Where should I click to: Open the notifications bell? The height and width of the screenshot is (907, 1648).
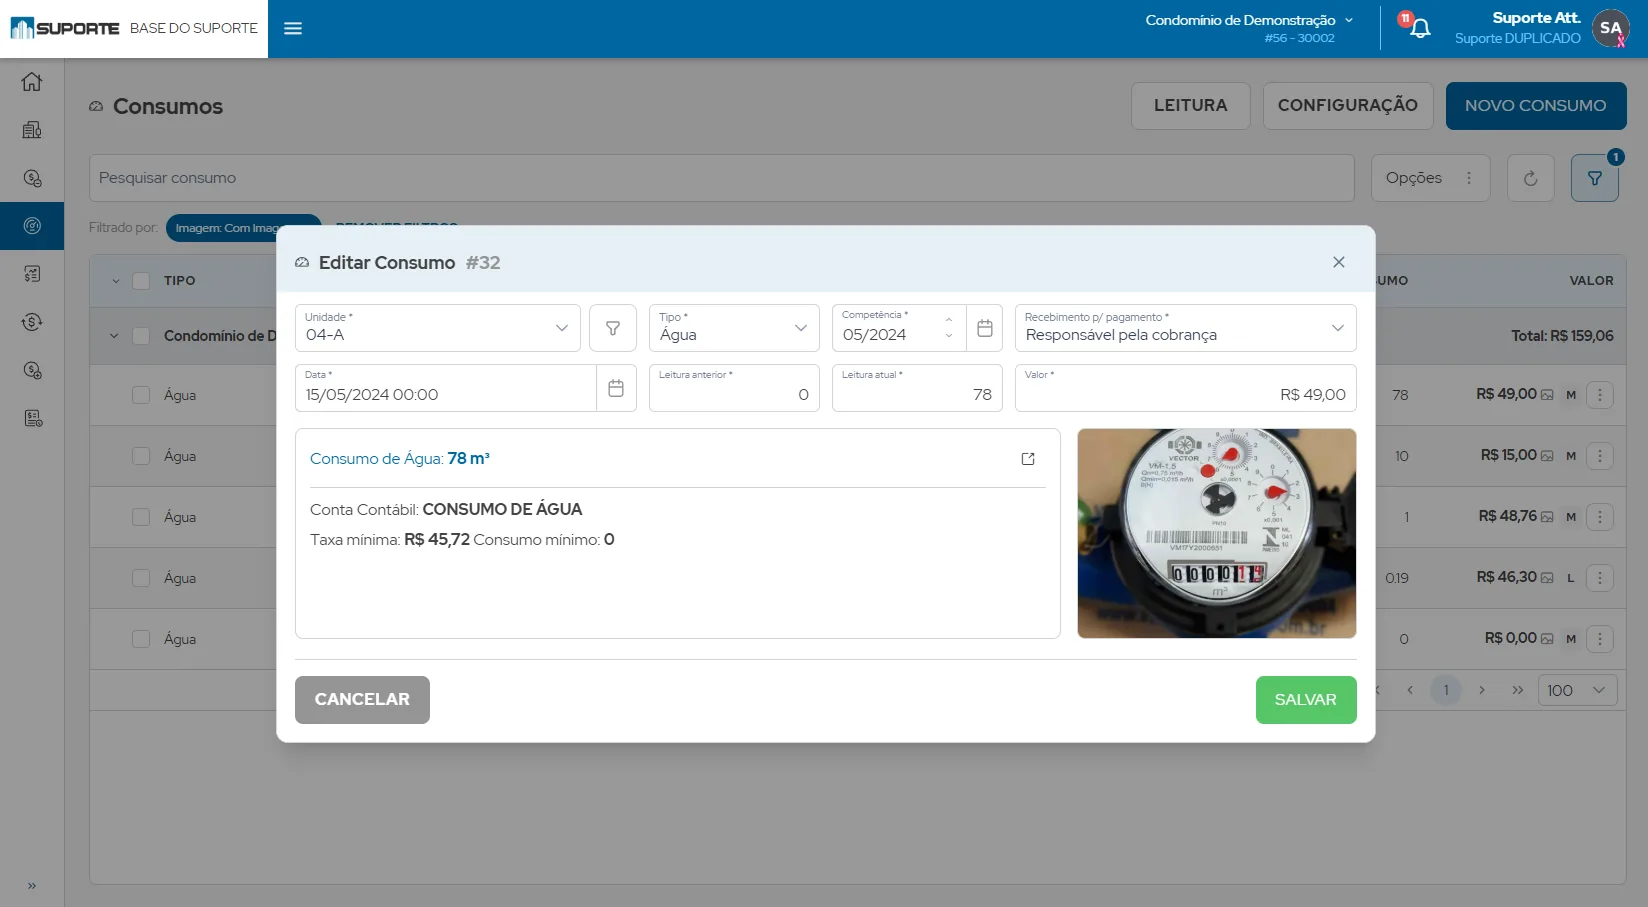(1420, 28)
